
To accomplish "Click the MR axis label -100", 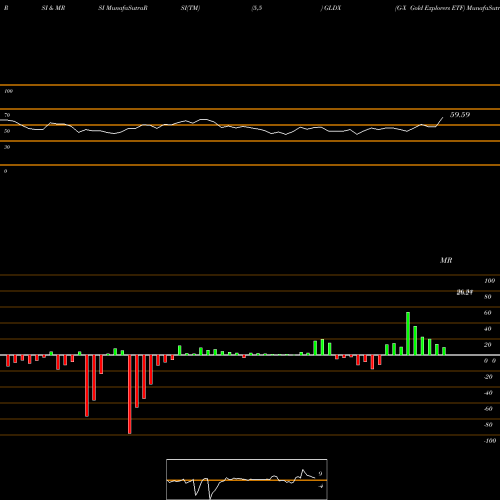I will [x=490, y=441].
